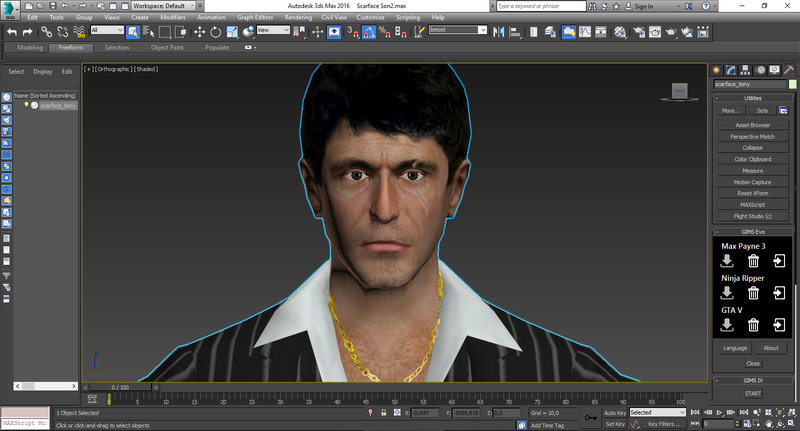Open the Rendering menu

pos(298,17)
